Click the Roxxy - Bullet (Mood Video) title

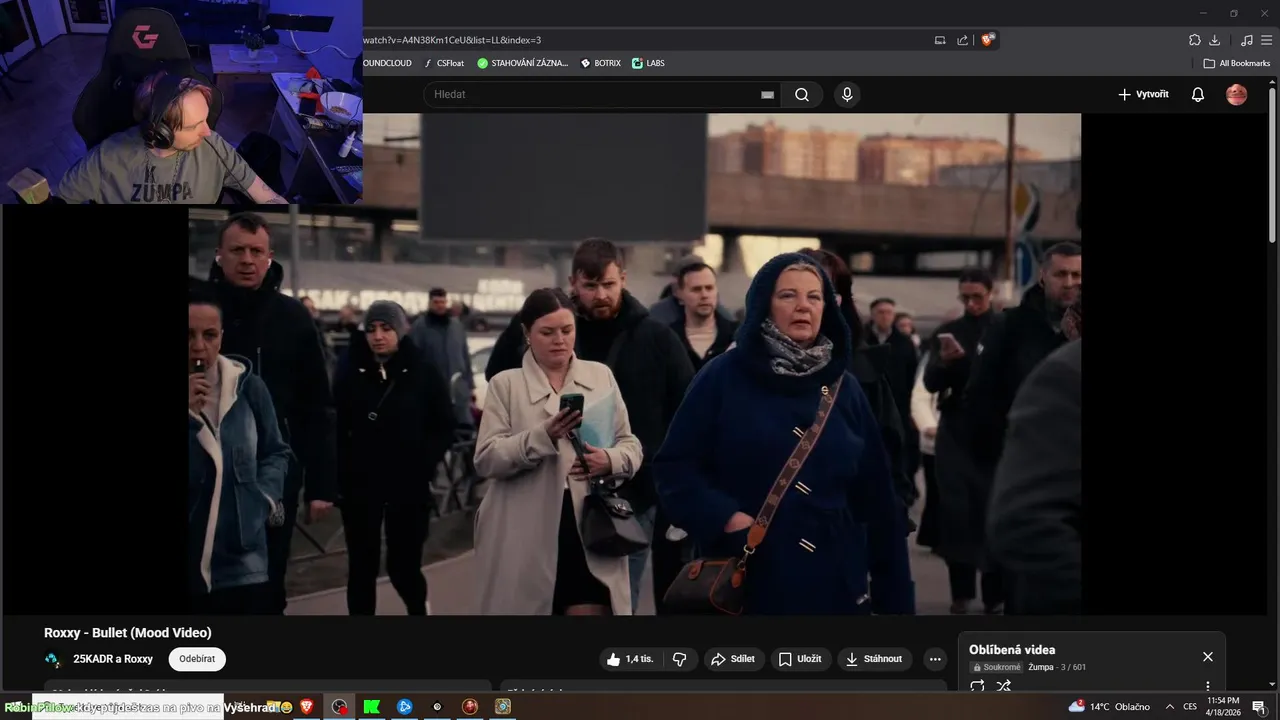128,632
